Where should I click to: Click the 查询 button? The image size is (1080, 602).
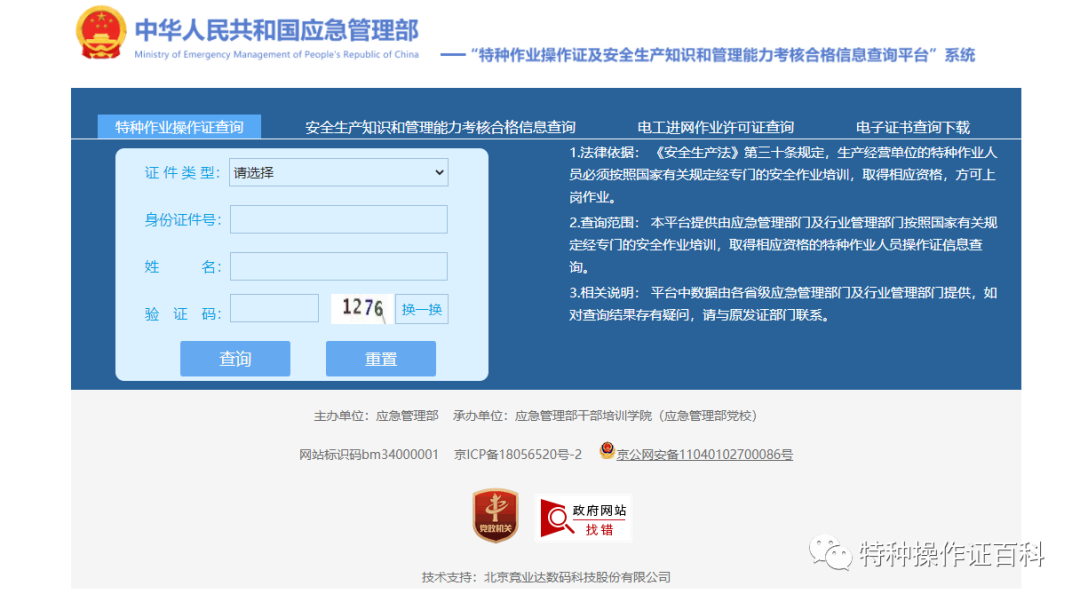pos(235,358)
